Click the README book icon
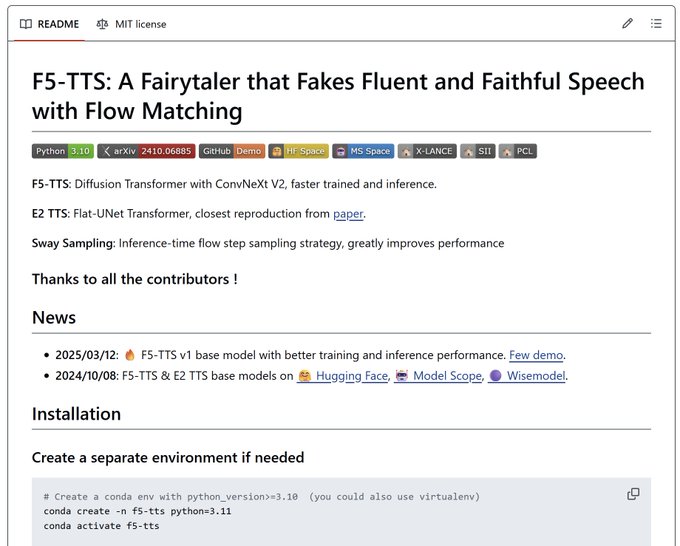The height and width of the screenshot is (546, 680). tap(26, 24)
